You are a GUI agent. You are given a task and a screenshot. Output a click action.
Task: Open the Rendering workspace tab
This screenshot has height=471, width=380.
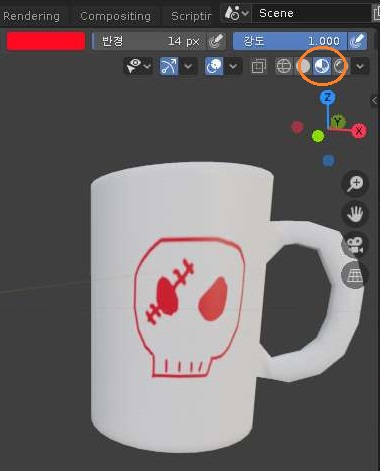[x=32, y=16]
